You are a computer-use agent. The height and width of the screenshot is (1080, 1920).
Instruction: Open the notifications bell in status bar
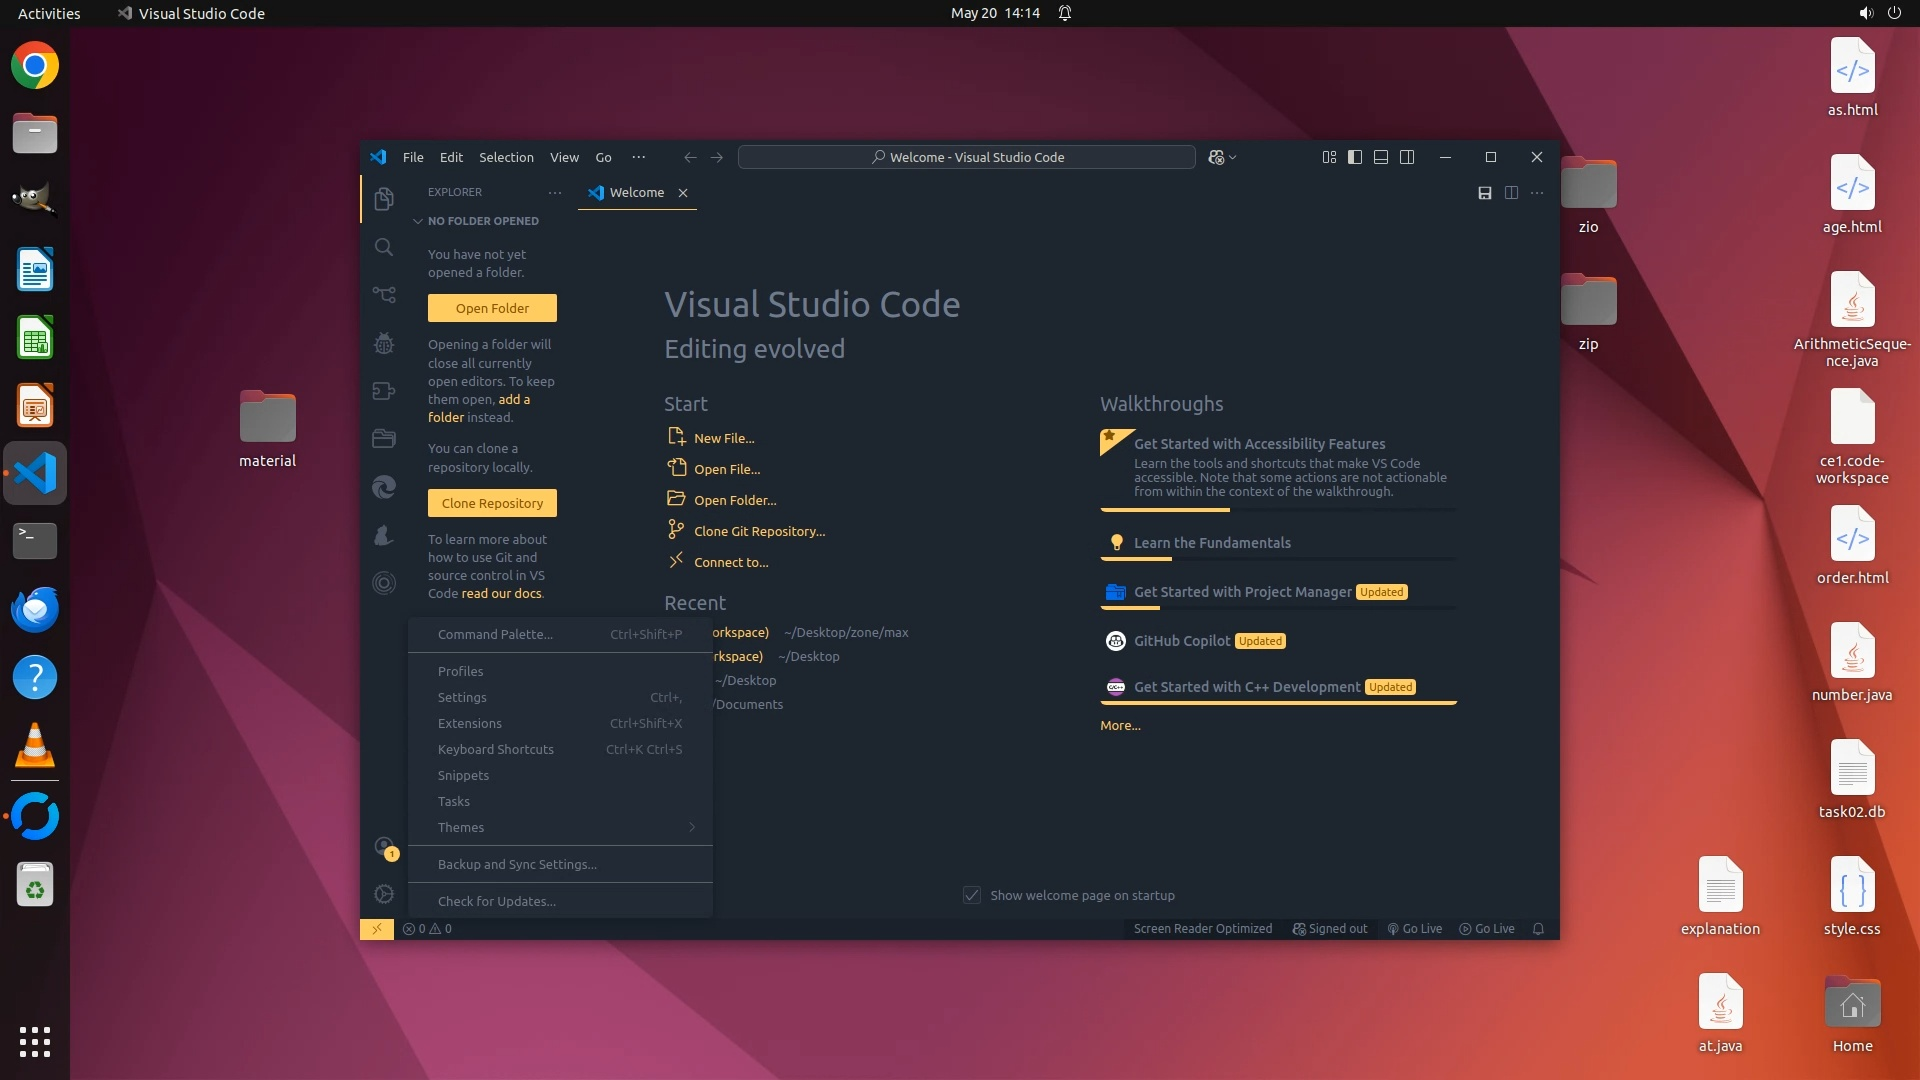(1539, 929)
